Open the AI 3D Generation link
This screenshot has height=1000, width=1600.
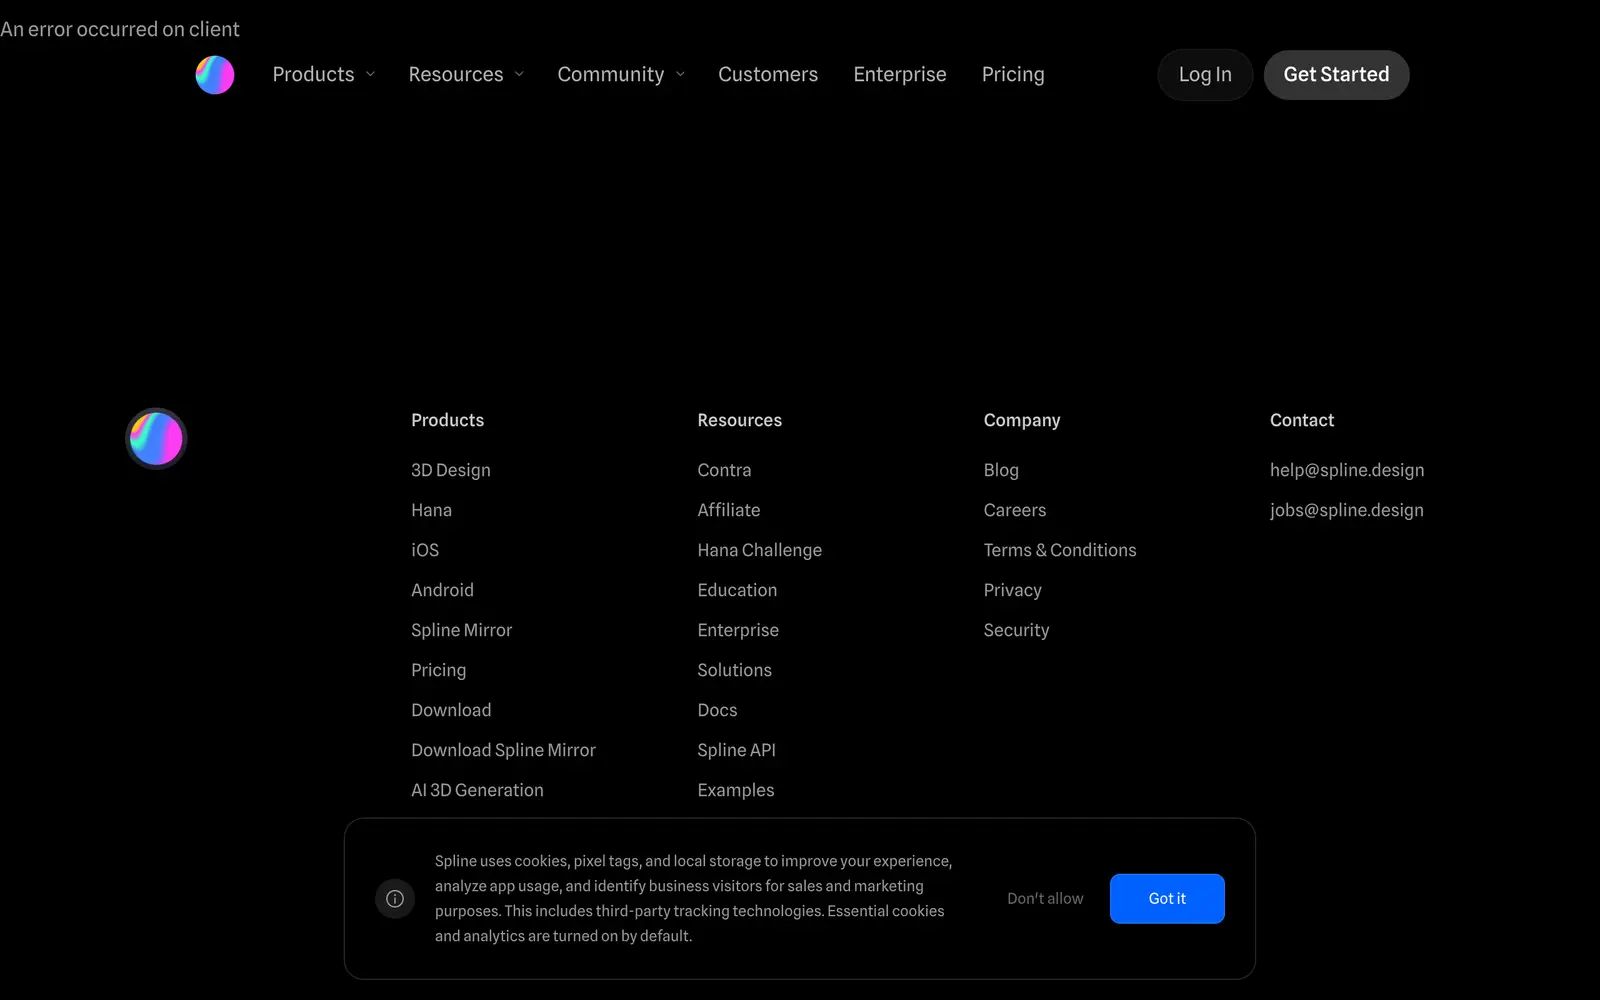pos(477,790)
